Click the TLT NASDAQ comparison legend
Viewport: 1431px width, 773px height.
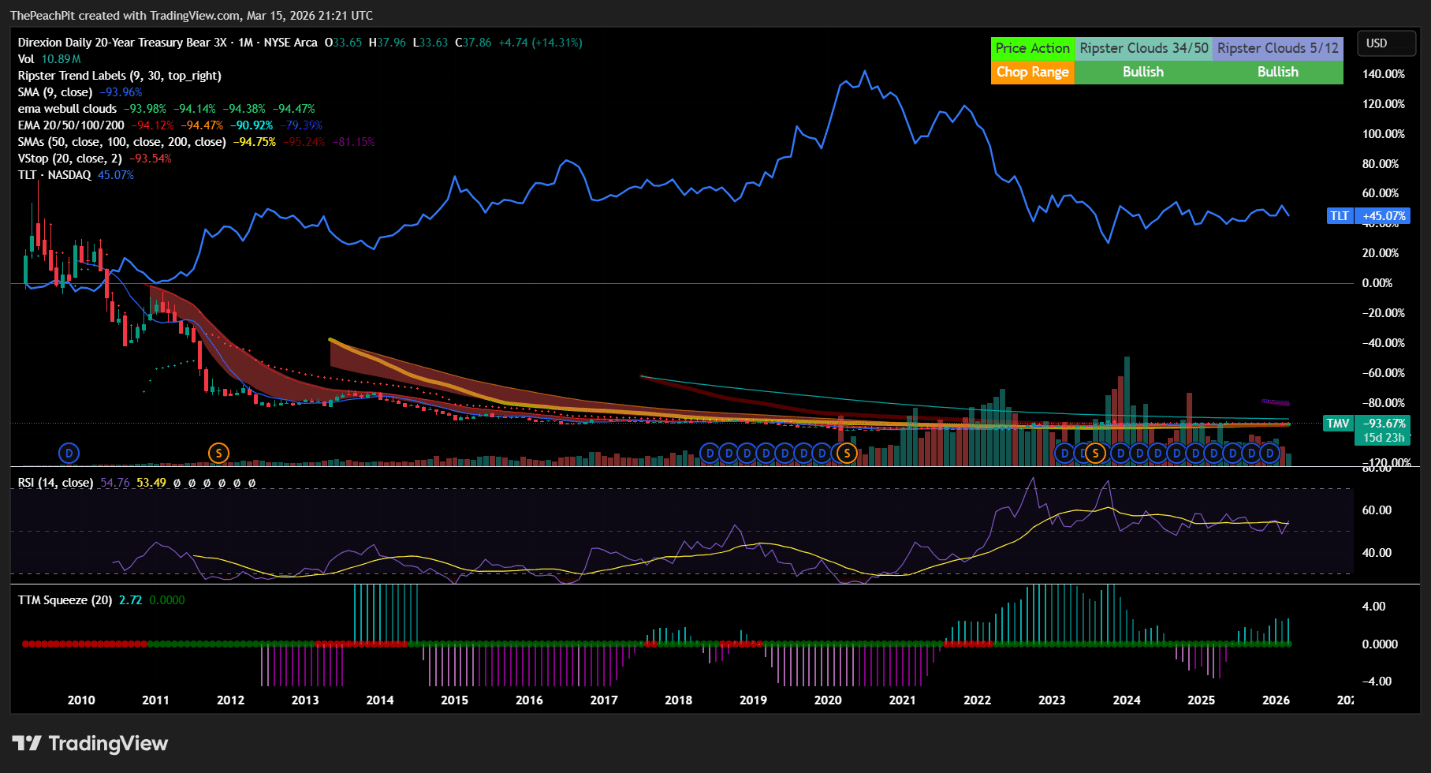[x=54, y=175]
